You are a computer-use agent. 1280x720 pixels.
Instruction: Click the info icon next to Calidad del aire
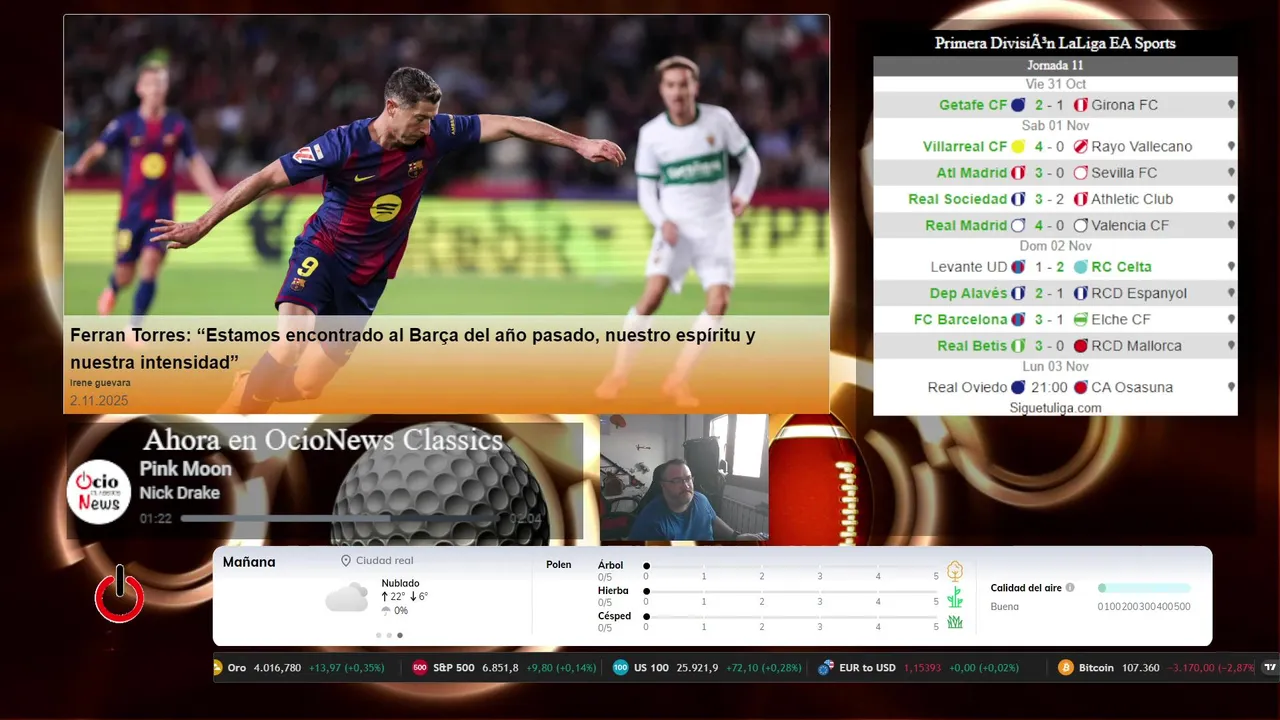[1070, 588]
